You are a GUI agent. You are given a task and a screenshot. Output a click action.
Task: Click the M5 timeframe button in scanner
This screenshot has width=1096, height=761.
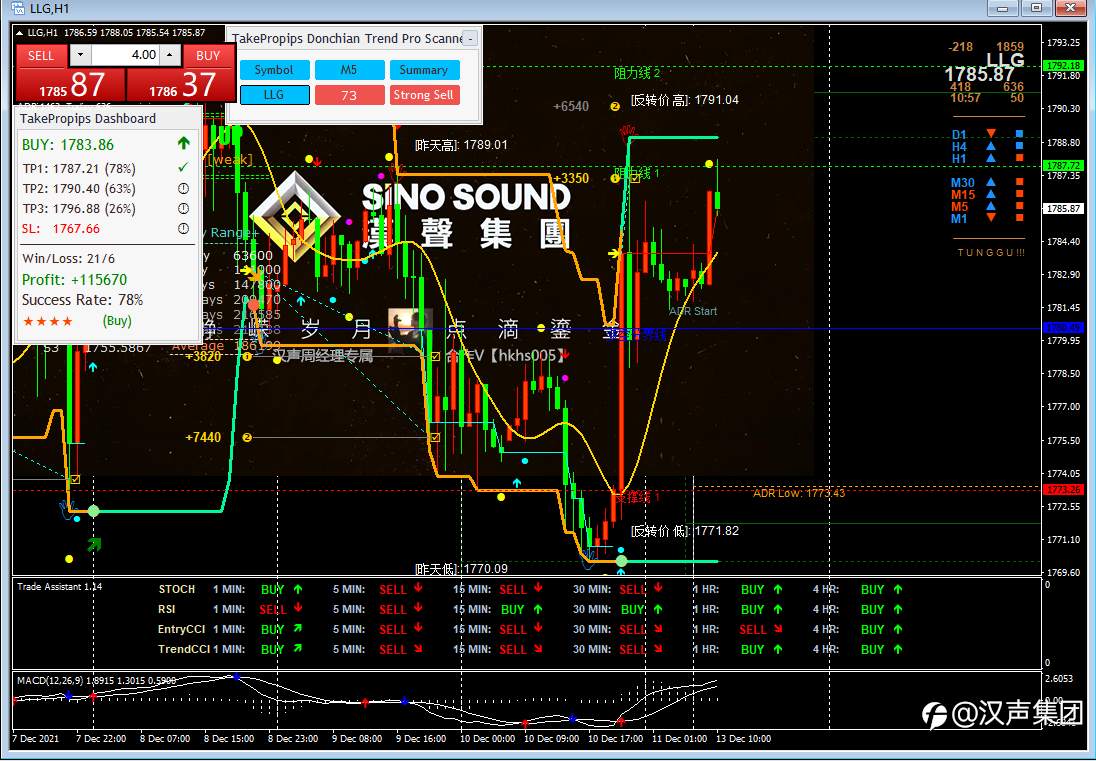(x=349, y=70)
